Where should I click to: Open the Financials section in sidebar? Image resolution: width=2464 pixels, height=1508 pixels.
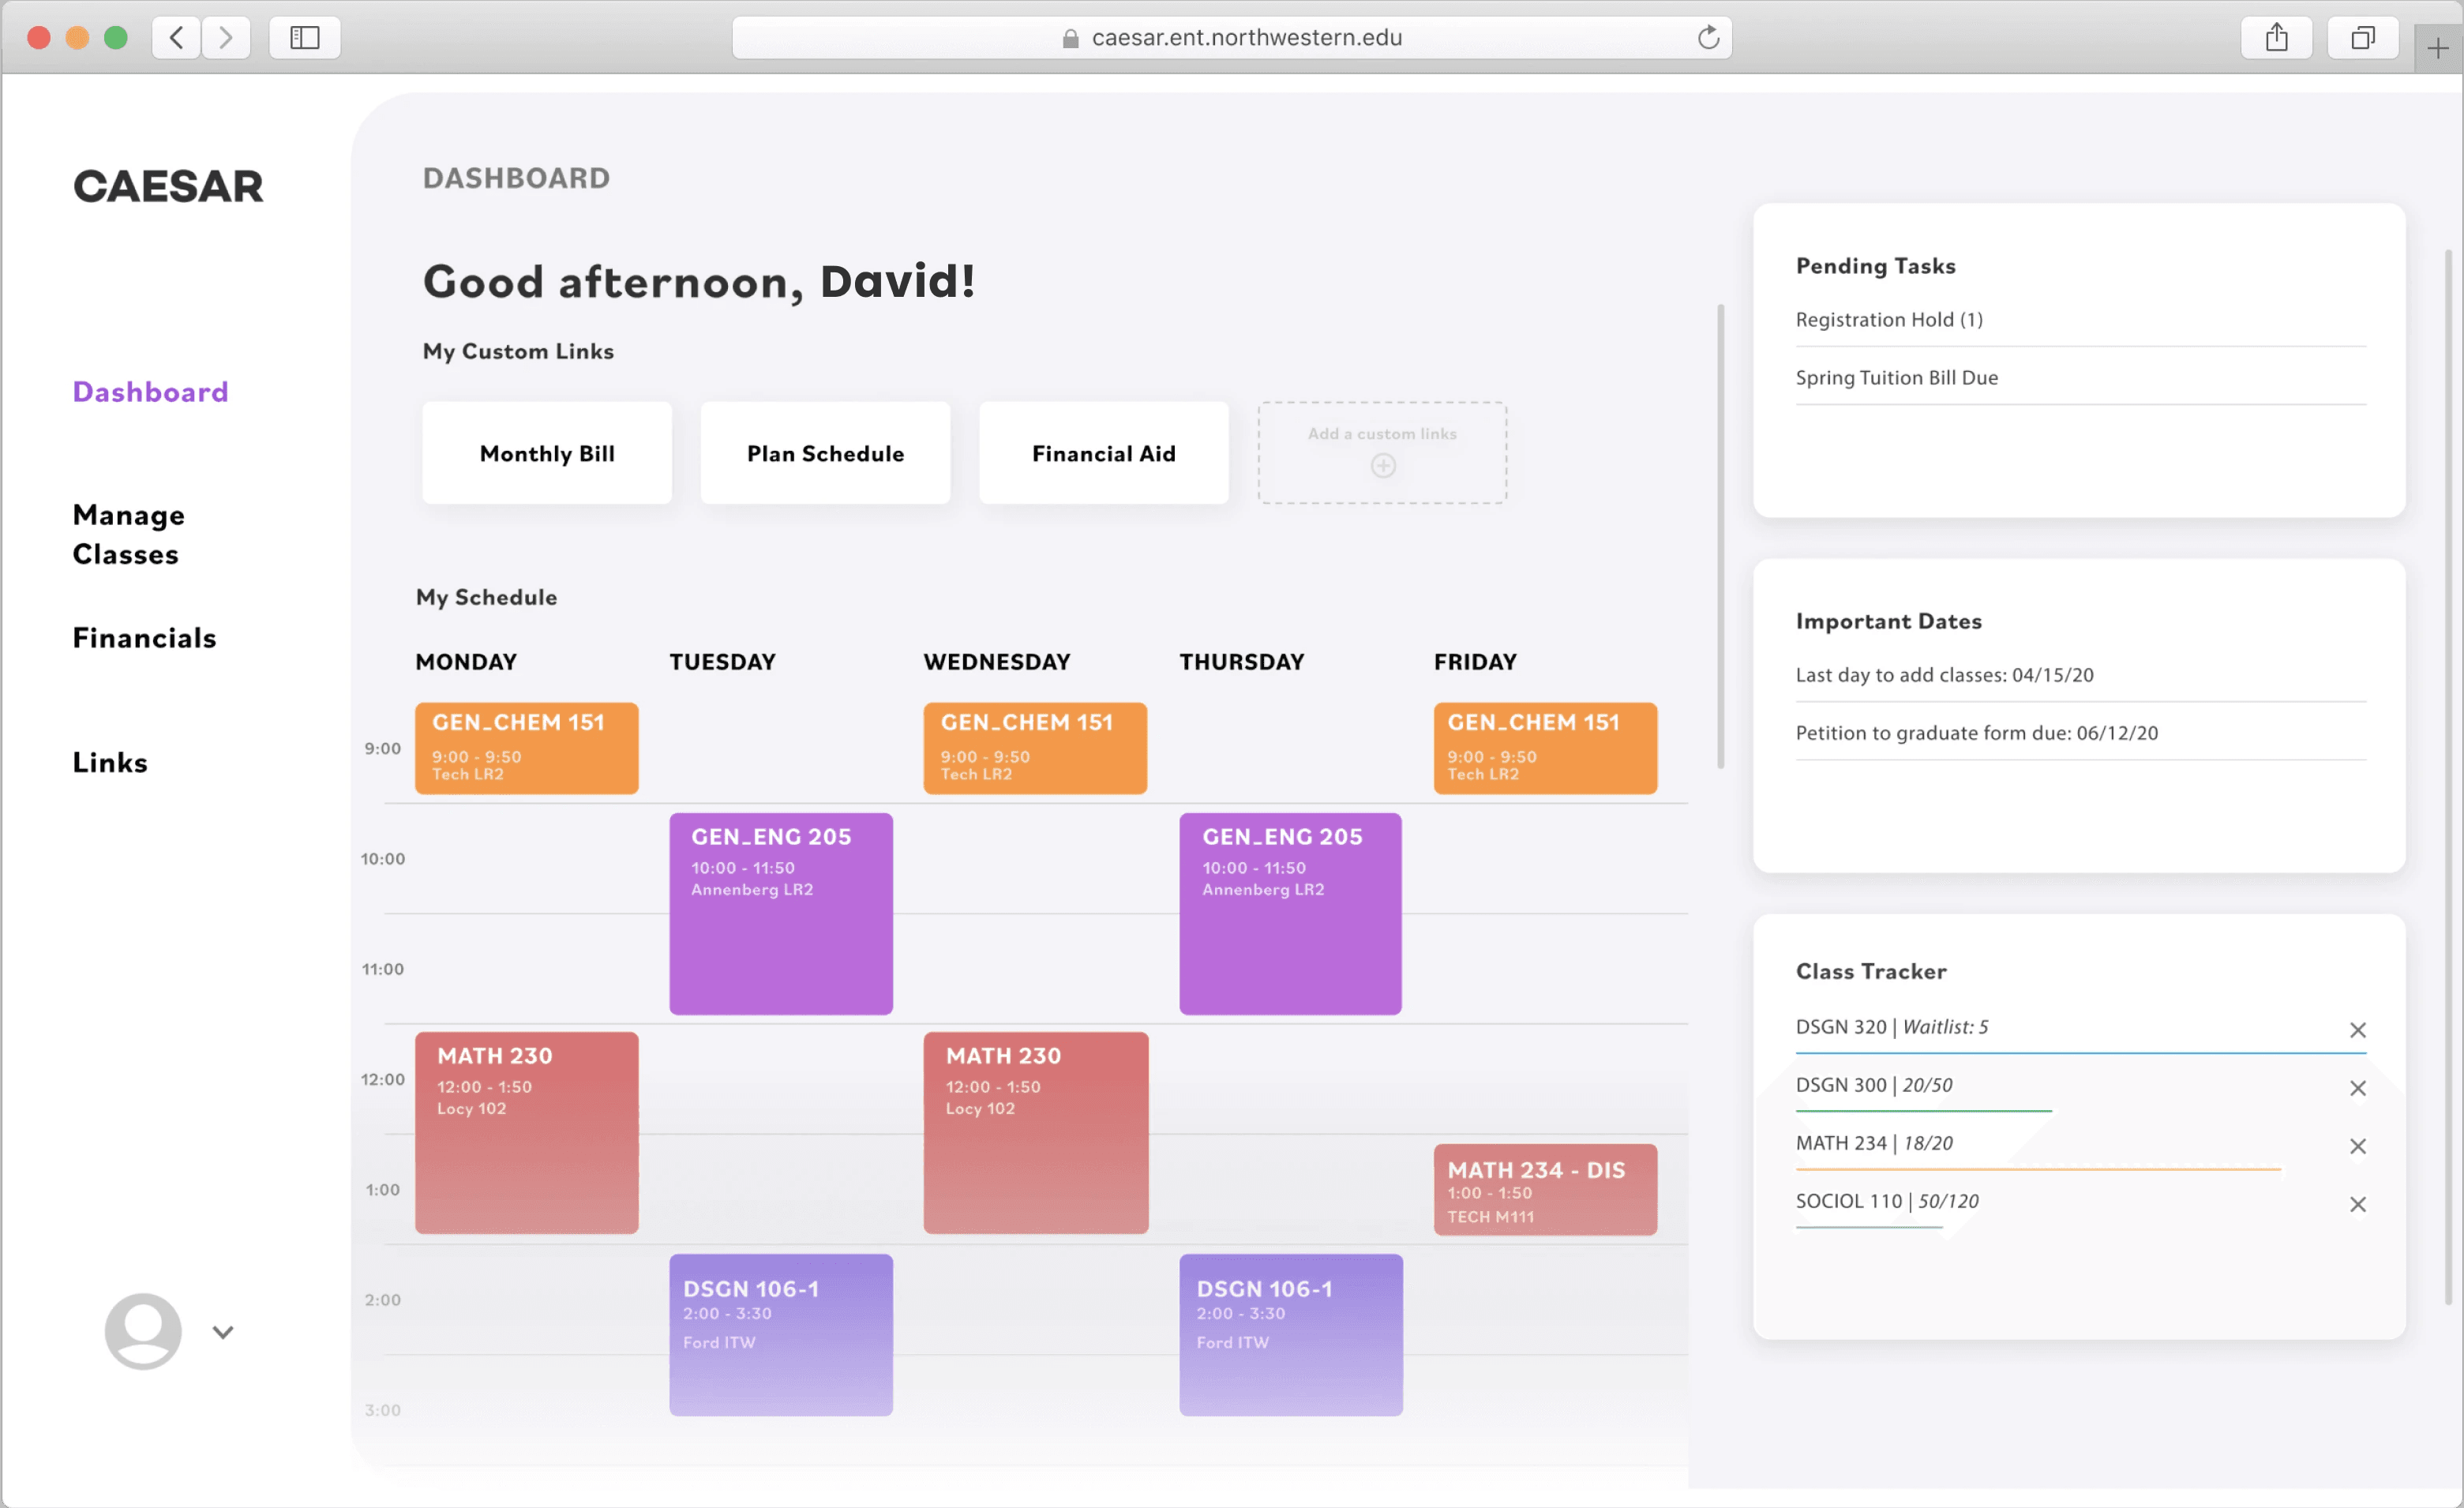click(x=144, y=638)
